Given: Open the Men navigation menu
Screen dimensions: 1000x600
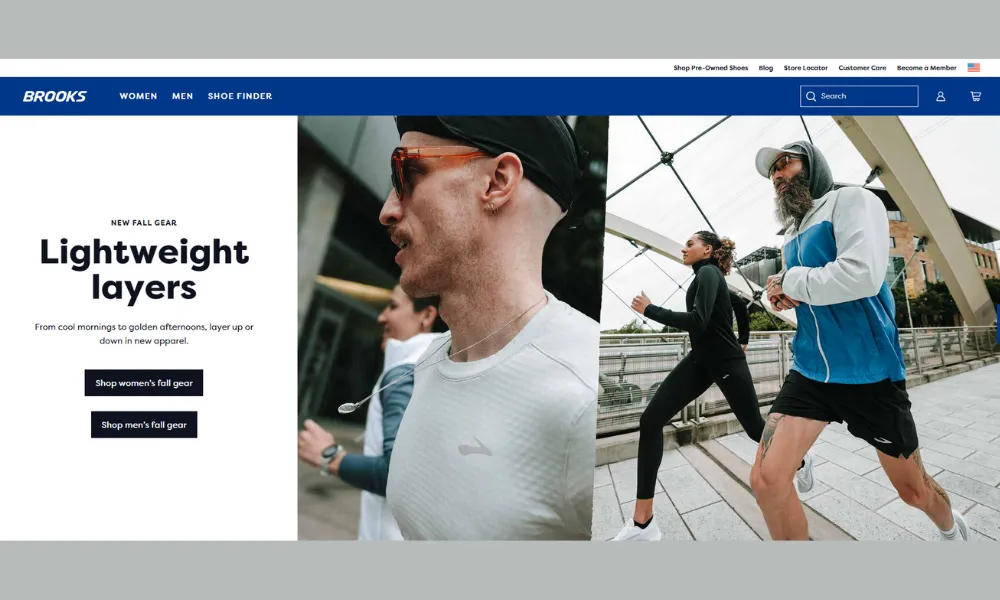Looking at the screenshot, I should click(182, 96).
